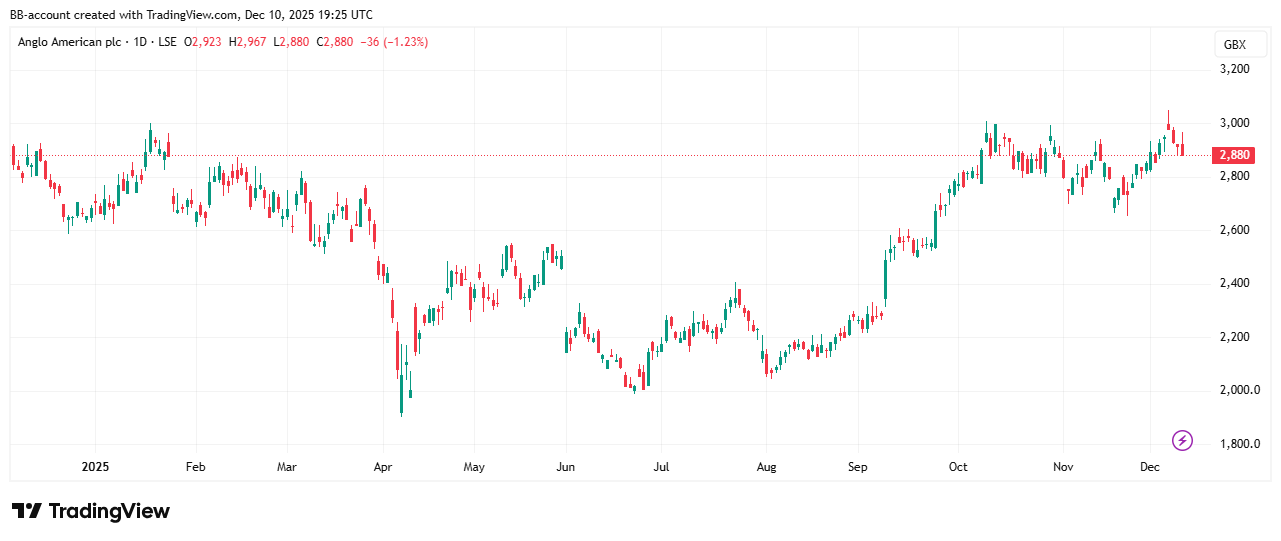
Task: Click the 2,000.0 price axis label
Action: click(x=1238, y=390)
